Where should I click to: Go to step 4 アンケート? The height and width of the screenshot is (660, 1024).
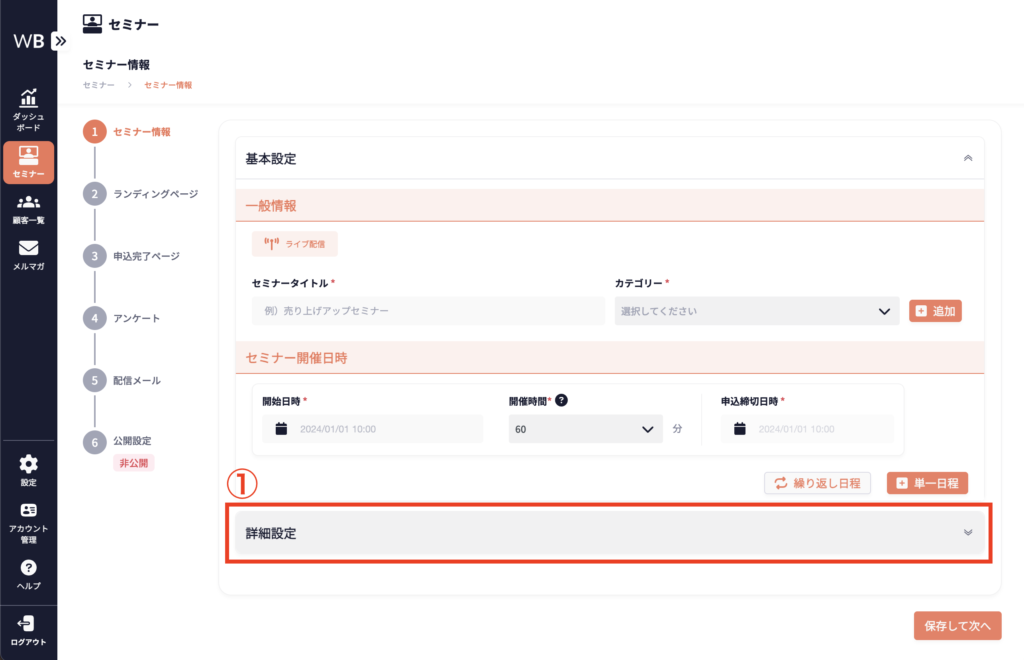[136, 318]
